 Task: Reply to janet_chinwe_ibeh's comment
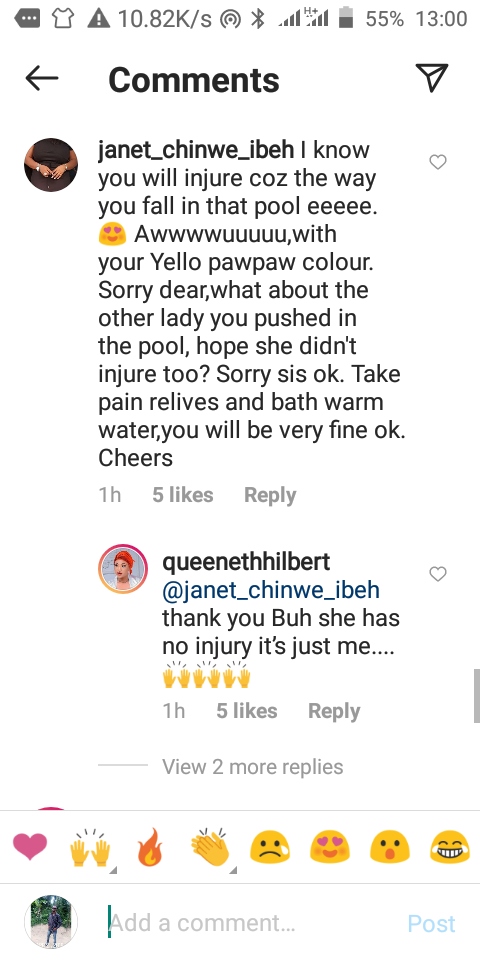[x=270, y=495]
